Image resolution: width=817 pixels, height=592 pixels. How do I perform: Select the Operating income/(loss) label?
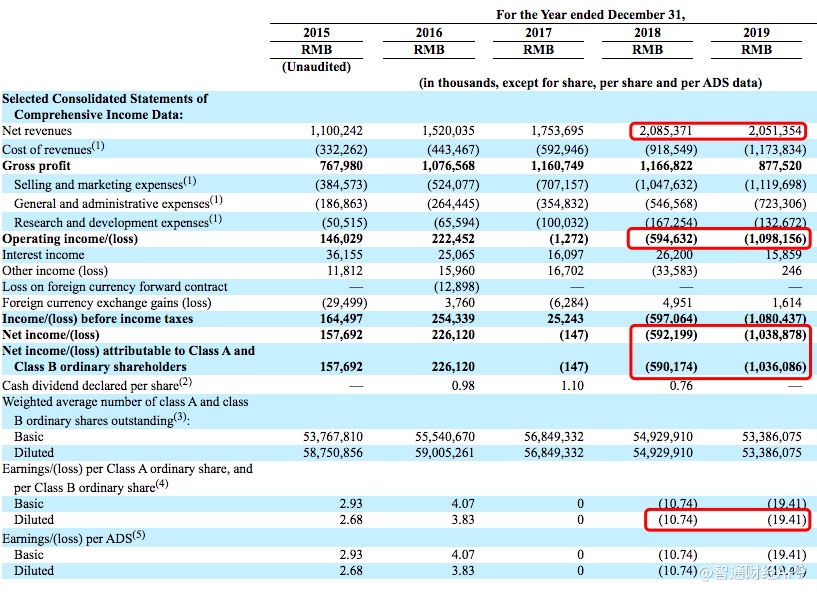70,239
